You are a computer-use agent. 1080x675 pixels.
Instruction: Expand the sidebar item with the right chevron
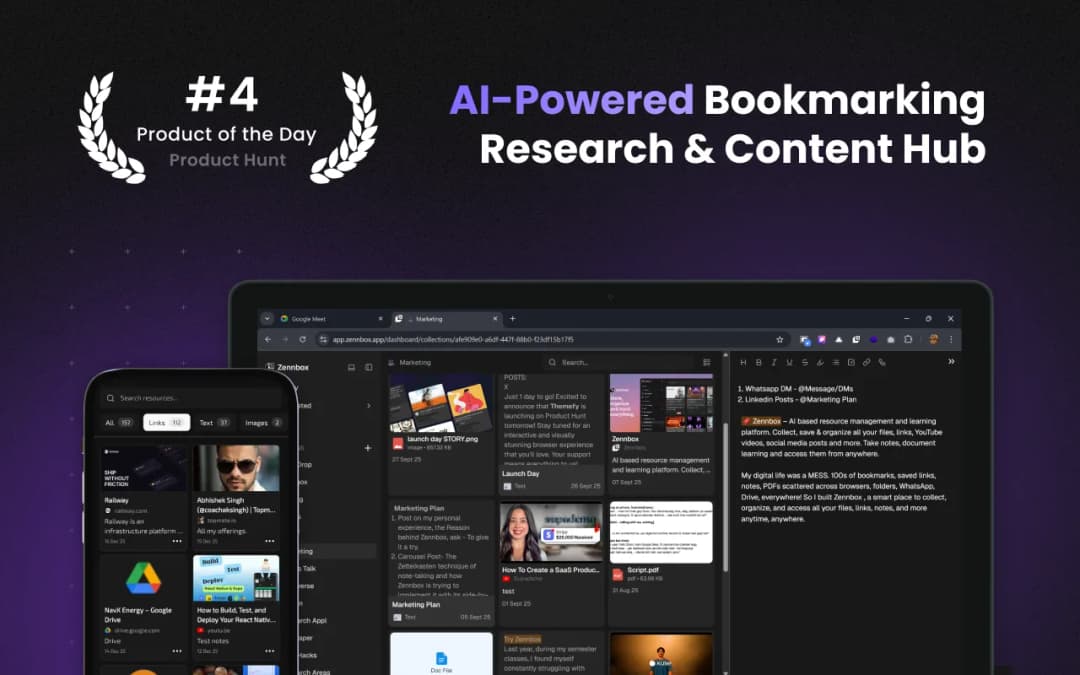coord(368,406)
